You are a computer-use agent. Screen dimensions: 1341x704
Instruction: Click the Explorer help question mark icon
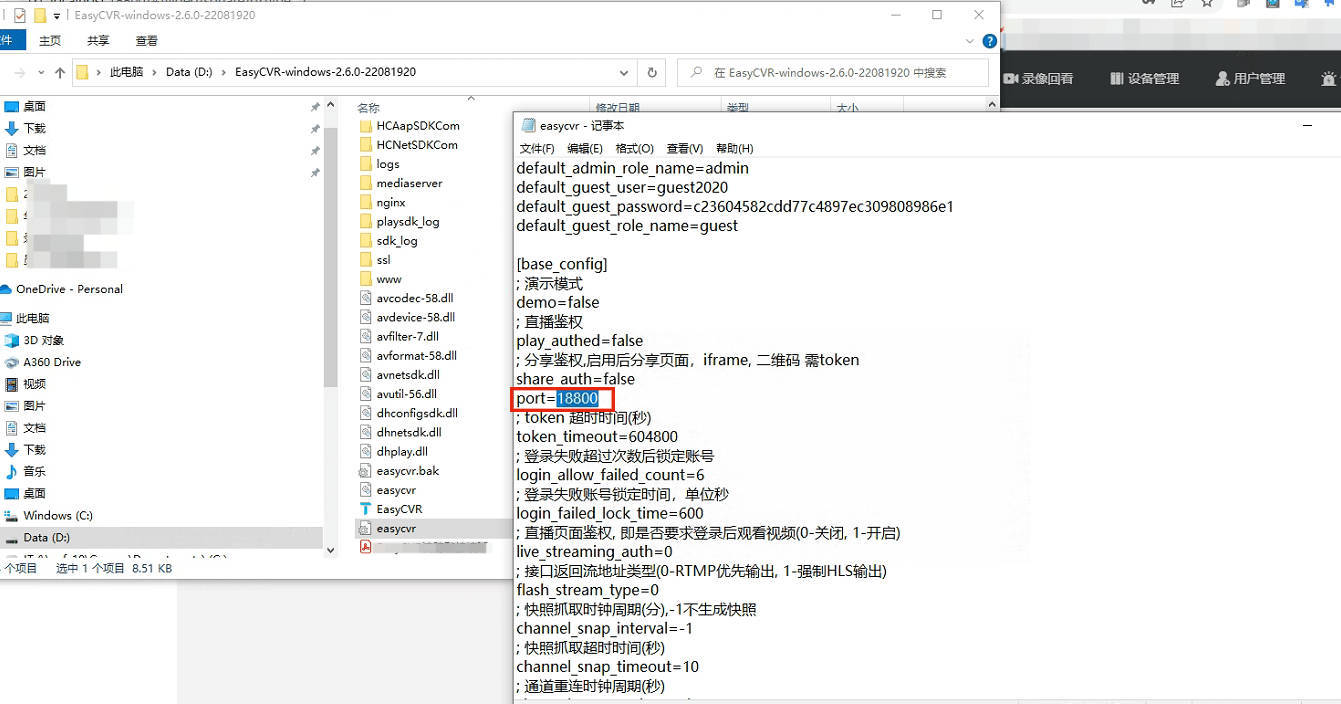(989, 41)
